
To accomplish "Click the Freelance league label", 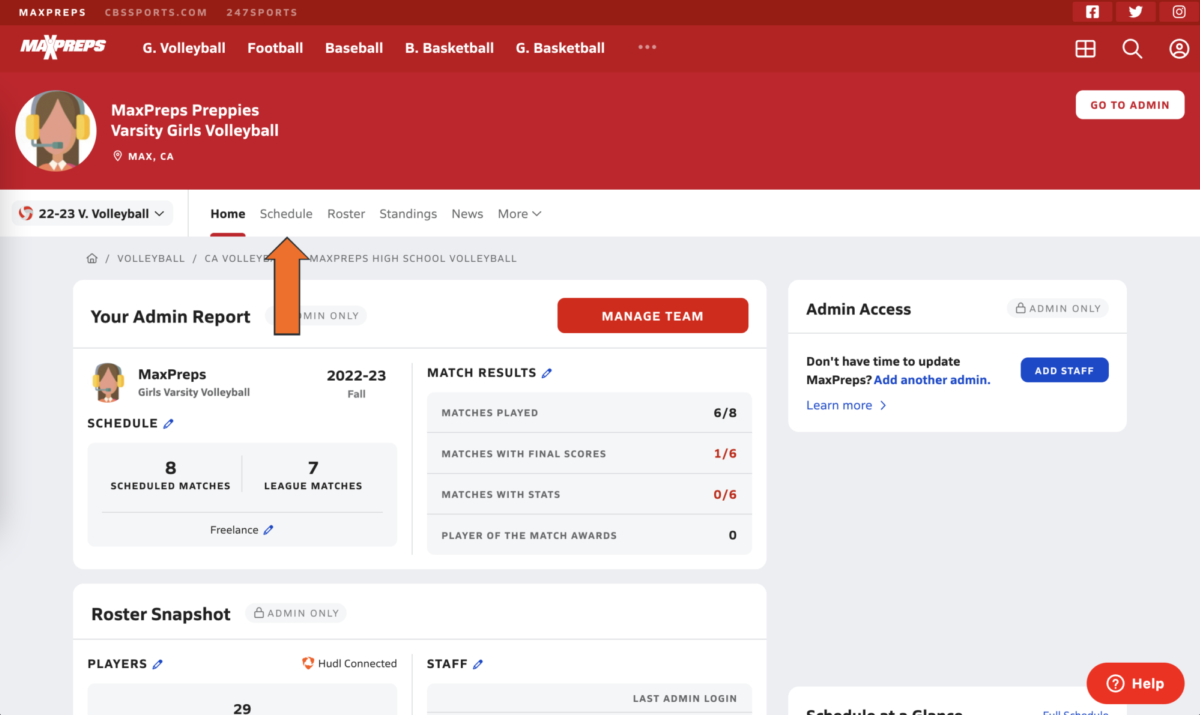I will pyautogui.click(x=234, y=530).
